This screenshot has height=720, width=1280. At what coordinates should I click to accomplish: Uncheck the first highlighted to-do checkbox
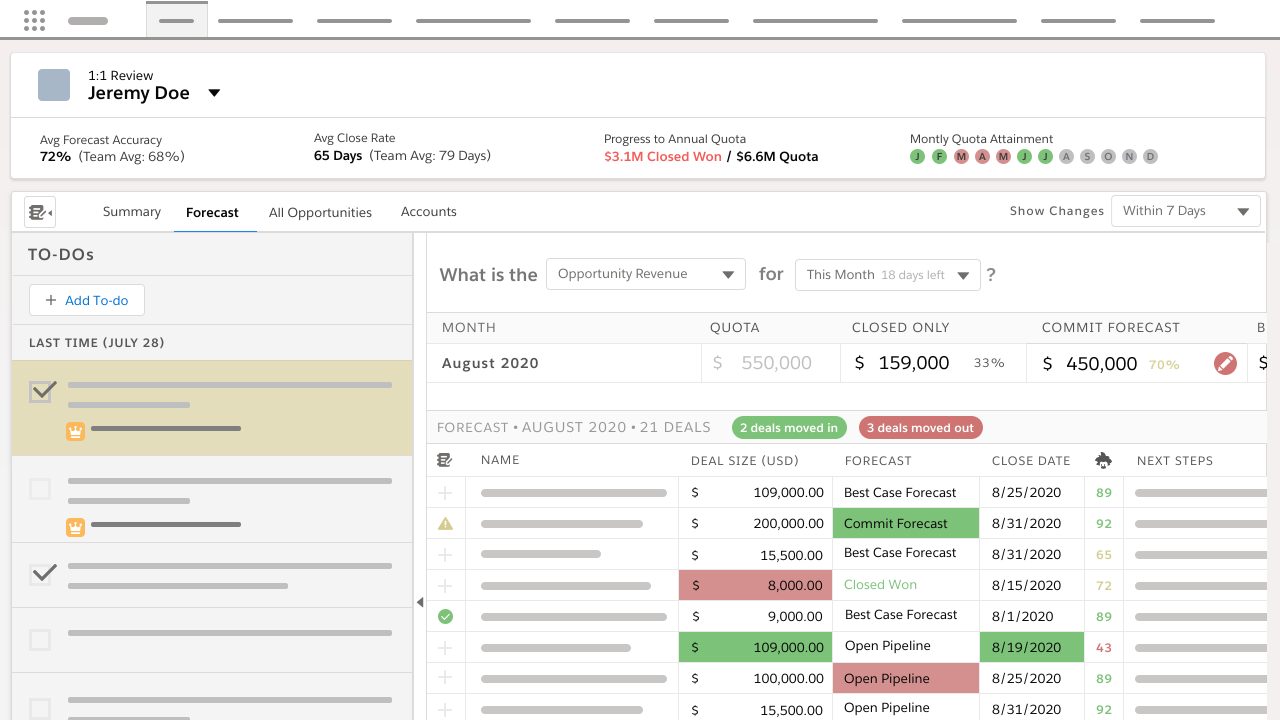click(42, 392)
